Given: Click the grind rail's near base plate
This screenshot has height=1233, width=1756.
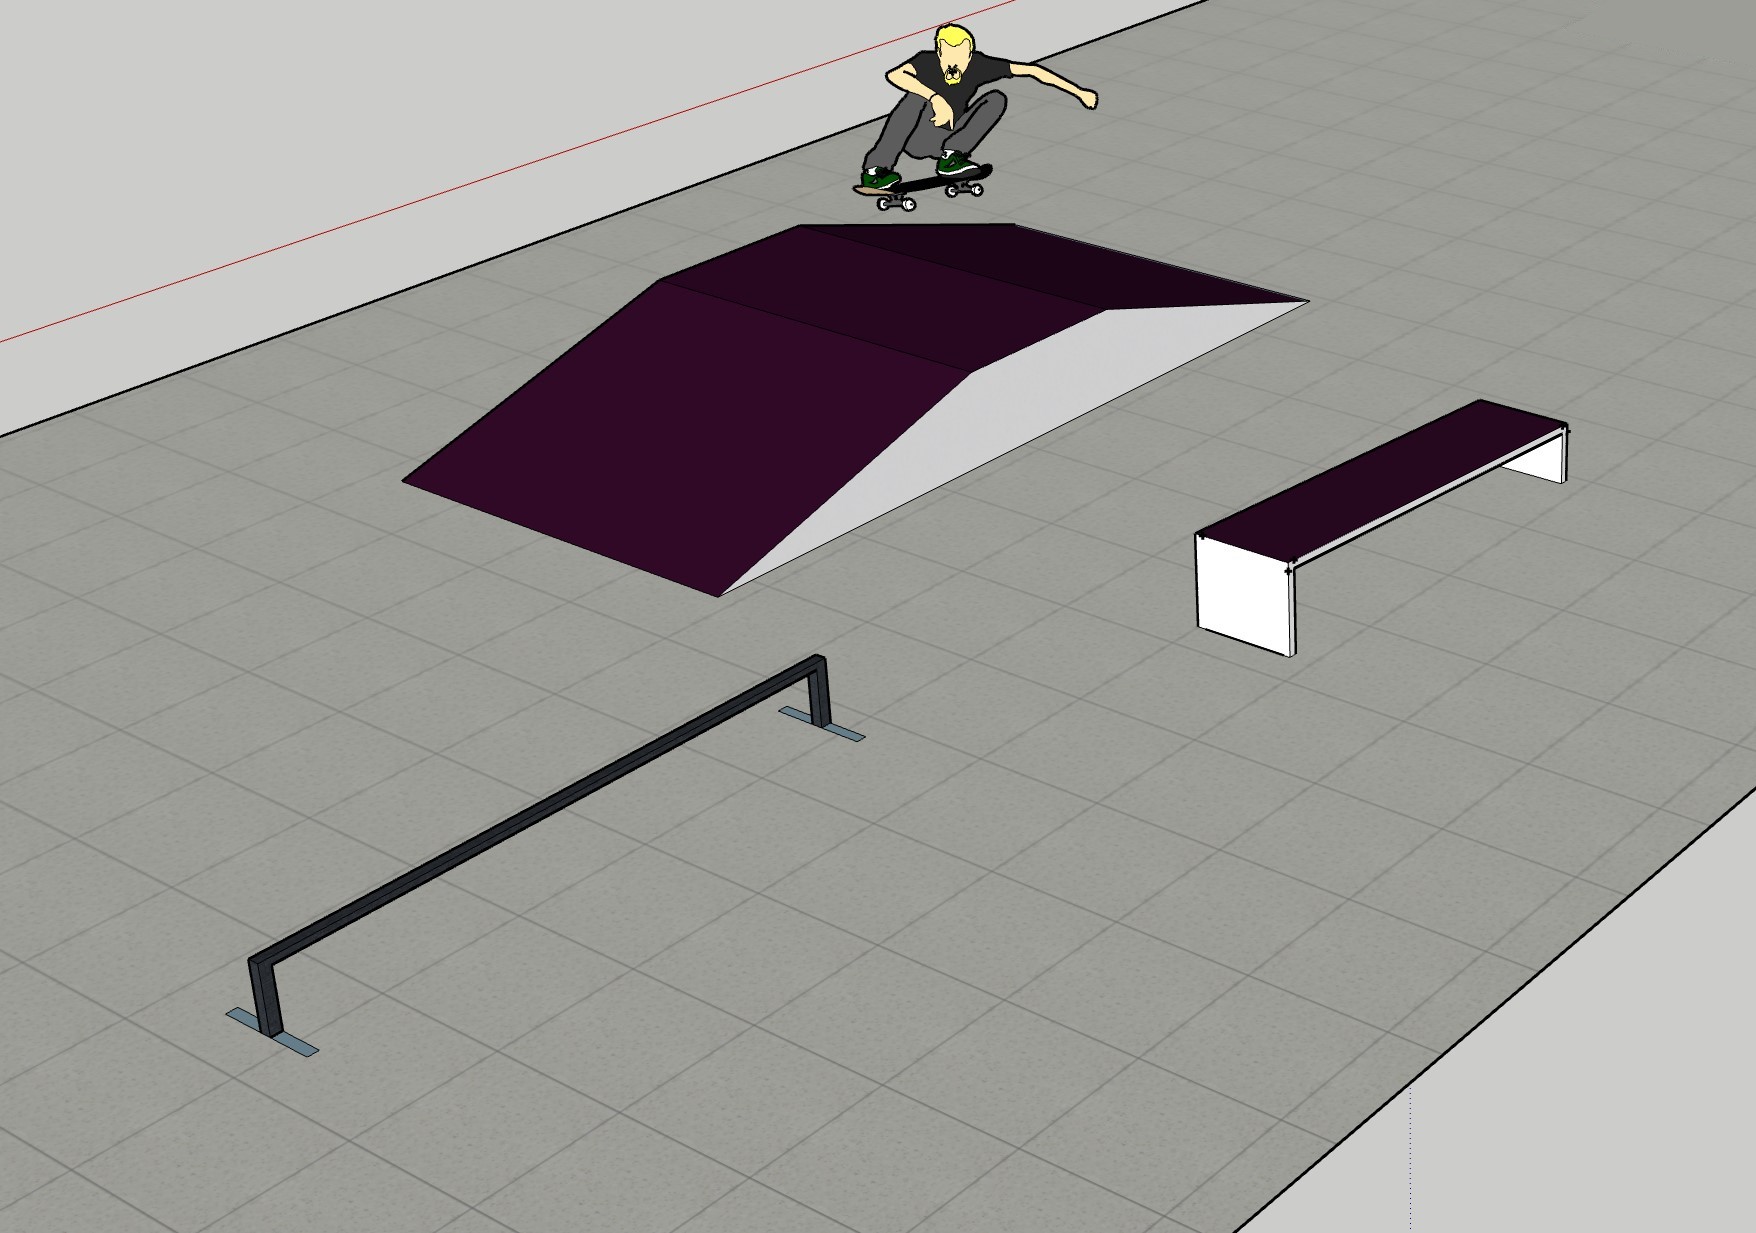Looking at the screenshot, I should 272,1031.
